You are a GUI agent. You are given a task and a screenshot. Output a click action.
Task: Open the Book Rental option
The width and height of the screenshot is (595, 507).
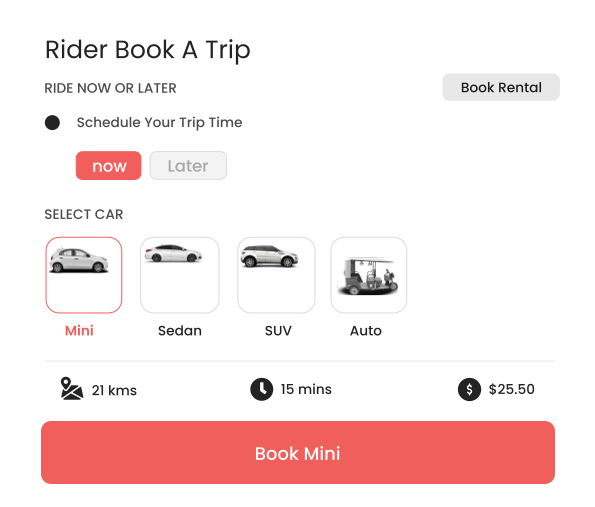[501, 87]
